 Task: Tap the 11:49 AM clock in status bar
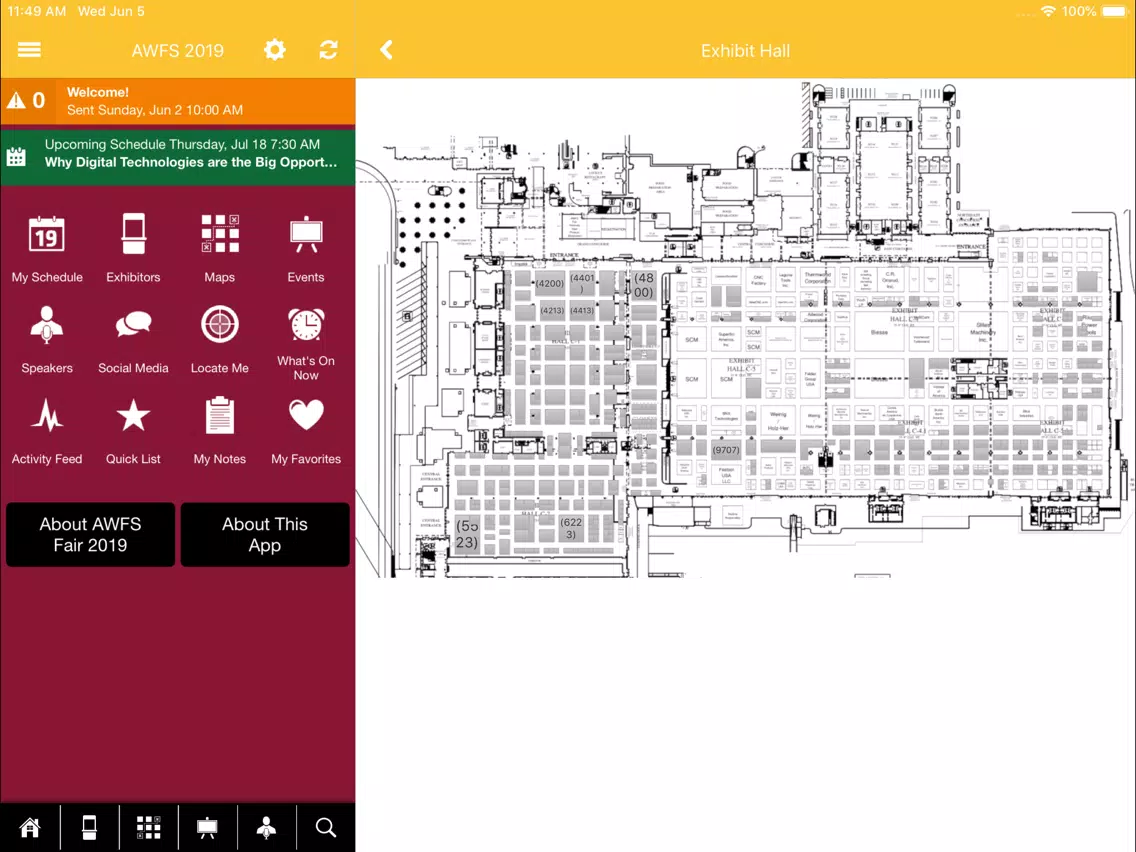click(x=36, y=12)
